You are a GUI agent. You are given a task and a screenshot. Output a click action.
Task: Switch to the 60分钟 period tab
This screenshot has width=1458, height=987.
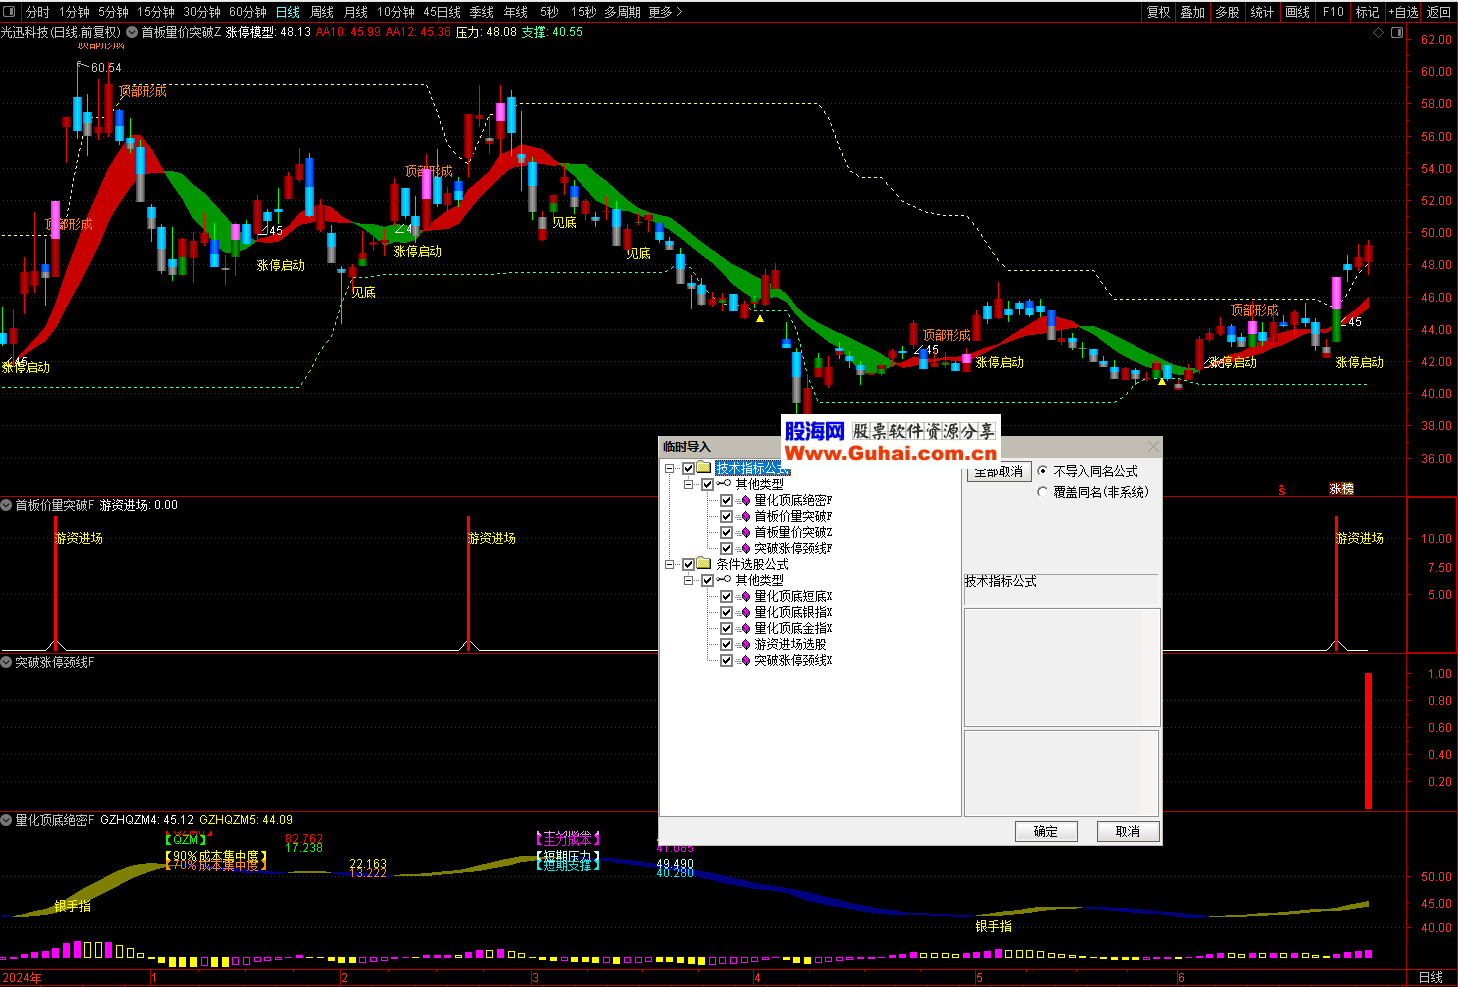click(x=248, y=12)
